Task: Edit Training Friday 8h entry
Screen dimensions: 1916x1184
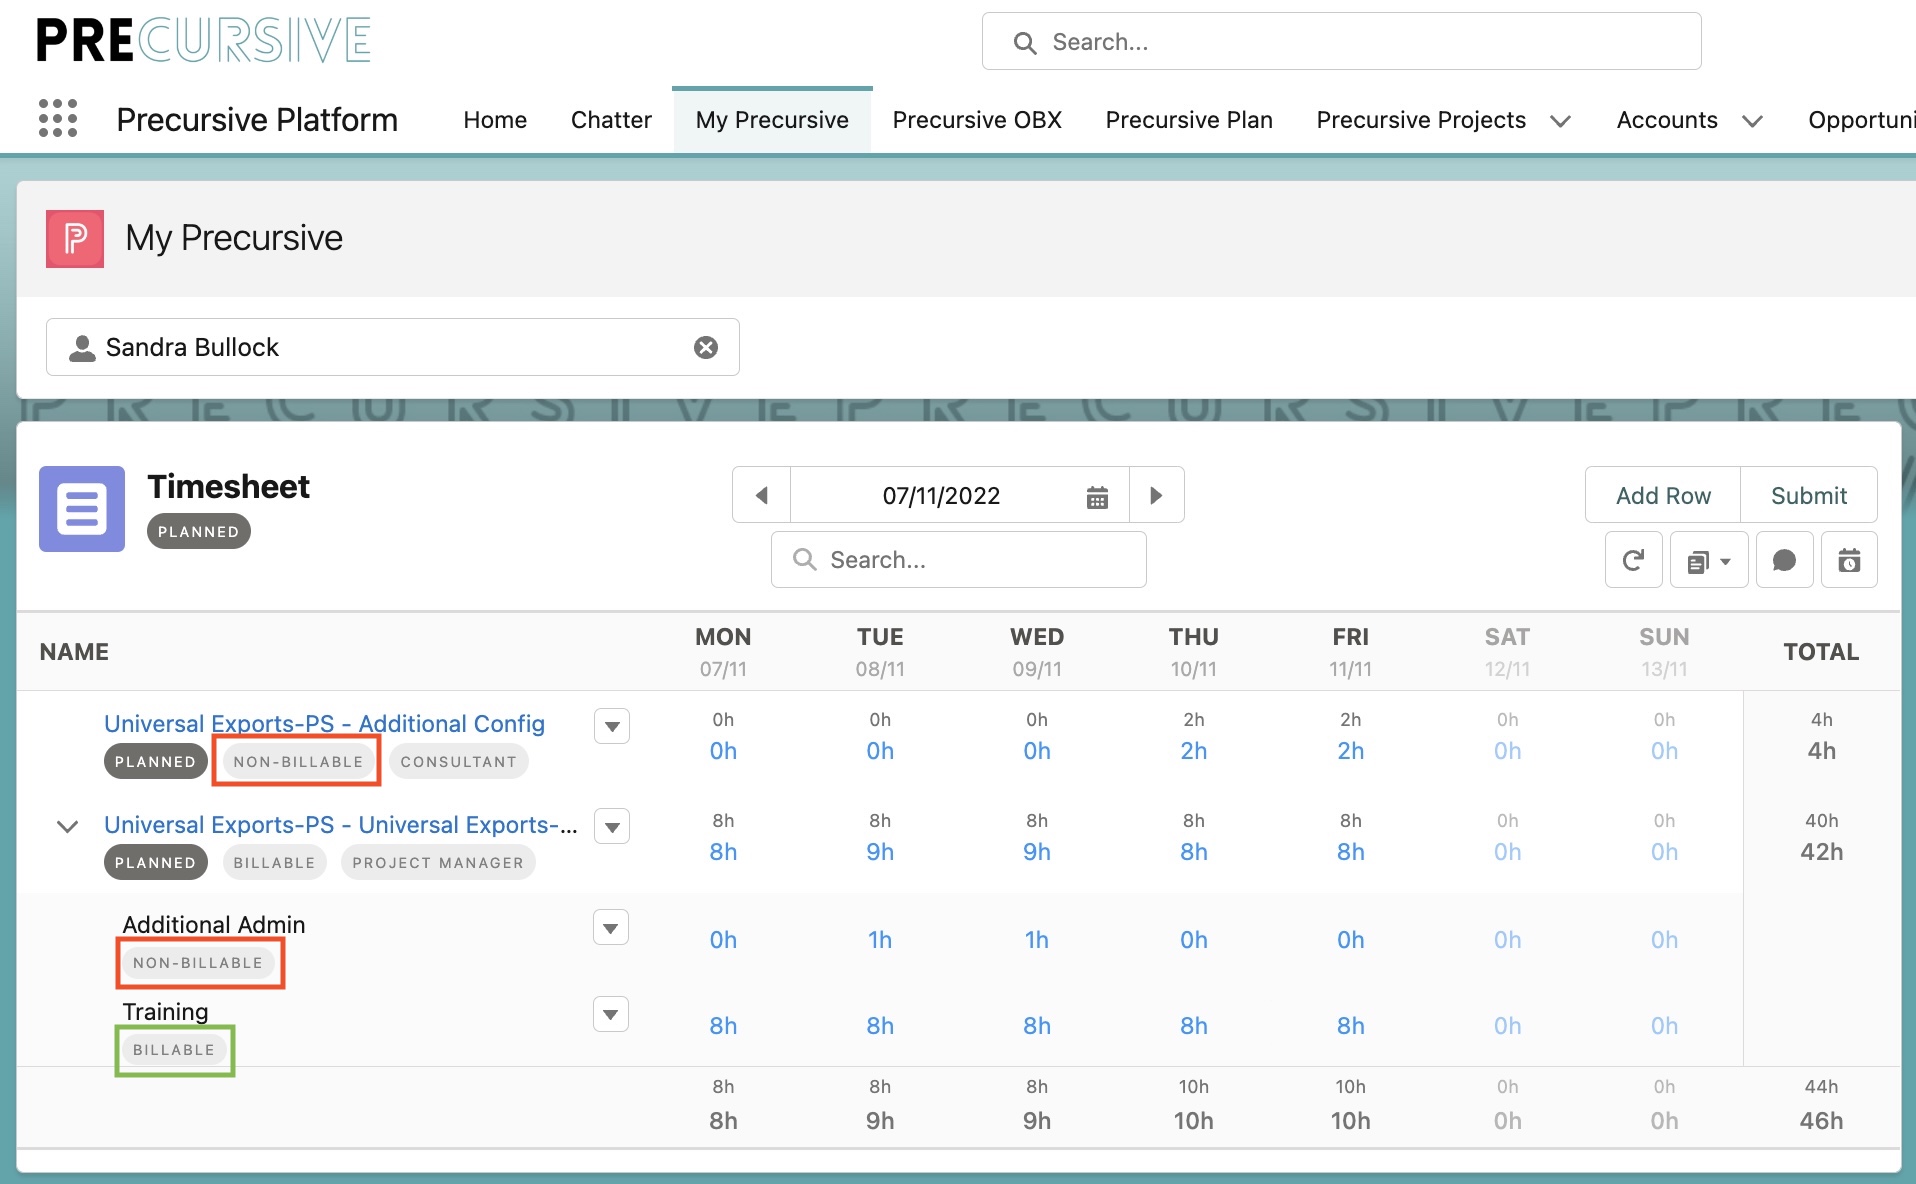Action: coord(1351,1026)
